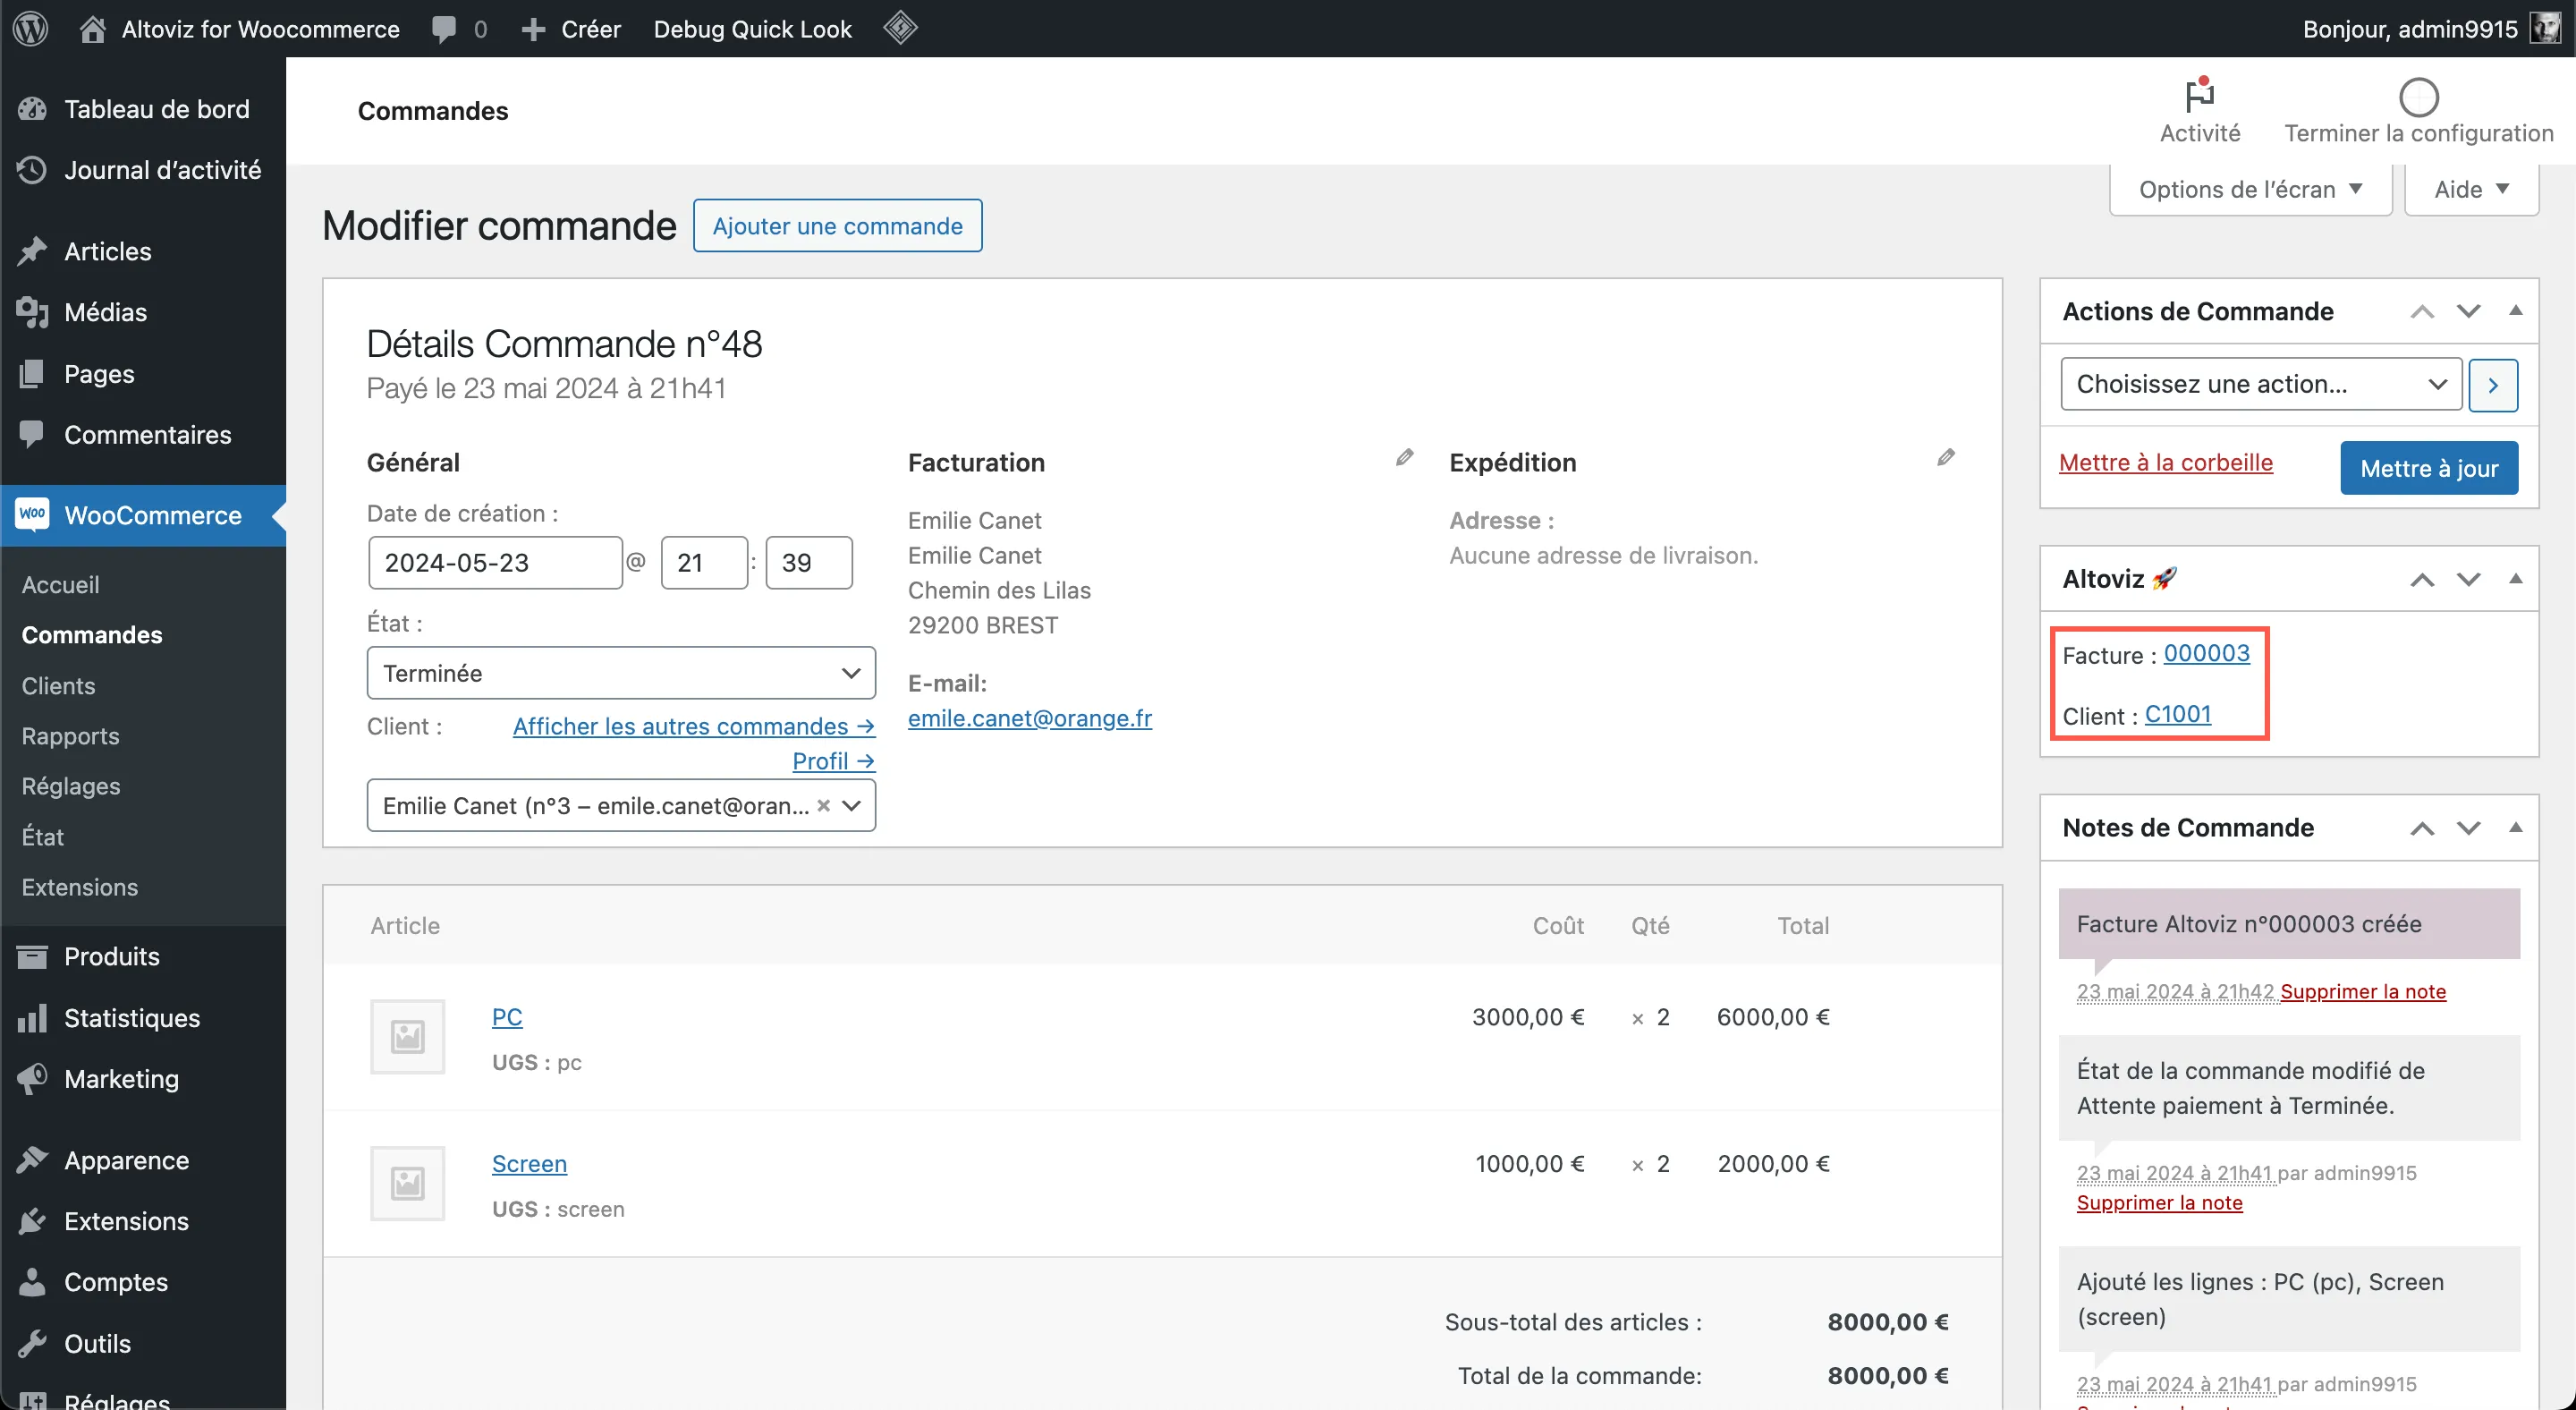
Task: Open the Accueil submenu item
Action: (x=61, y=584)
